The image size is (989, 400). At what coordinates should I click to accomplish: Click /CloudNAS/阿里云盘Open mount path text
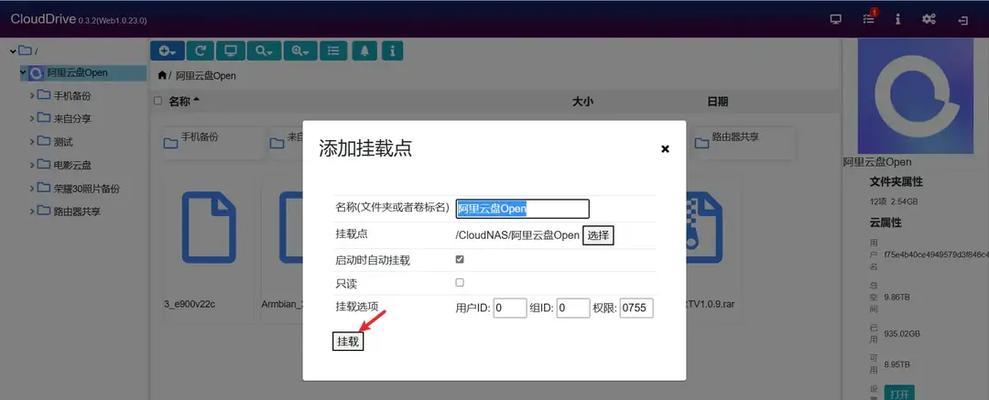click(x=517, y=235)
